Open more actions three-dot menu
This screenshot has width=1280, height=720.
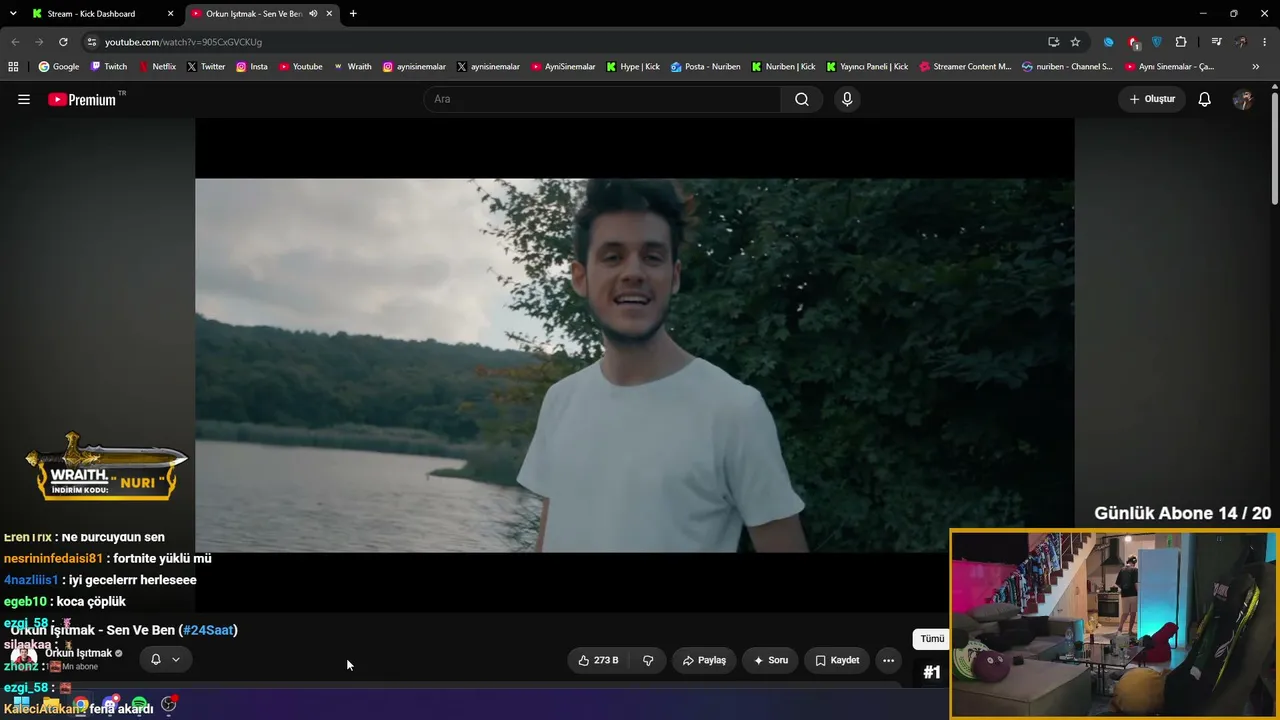coord(888,660)
